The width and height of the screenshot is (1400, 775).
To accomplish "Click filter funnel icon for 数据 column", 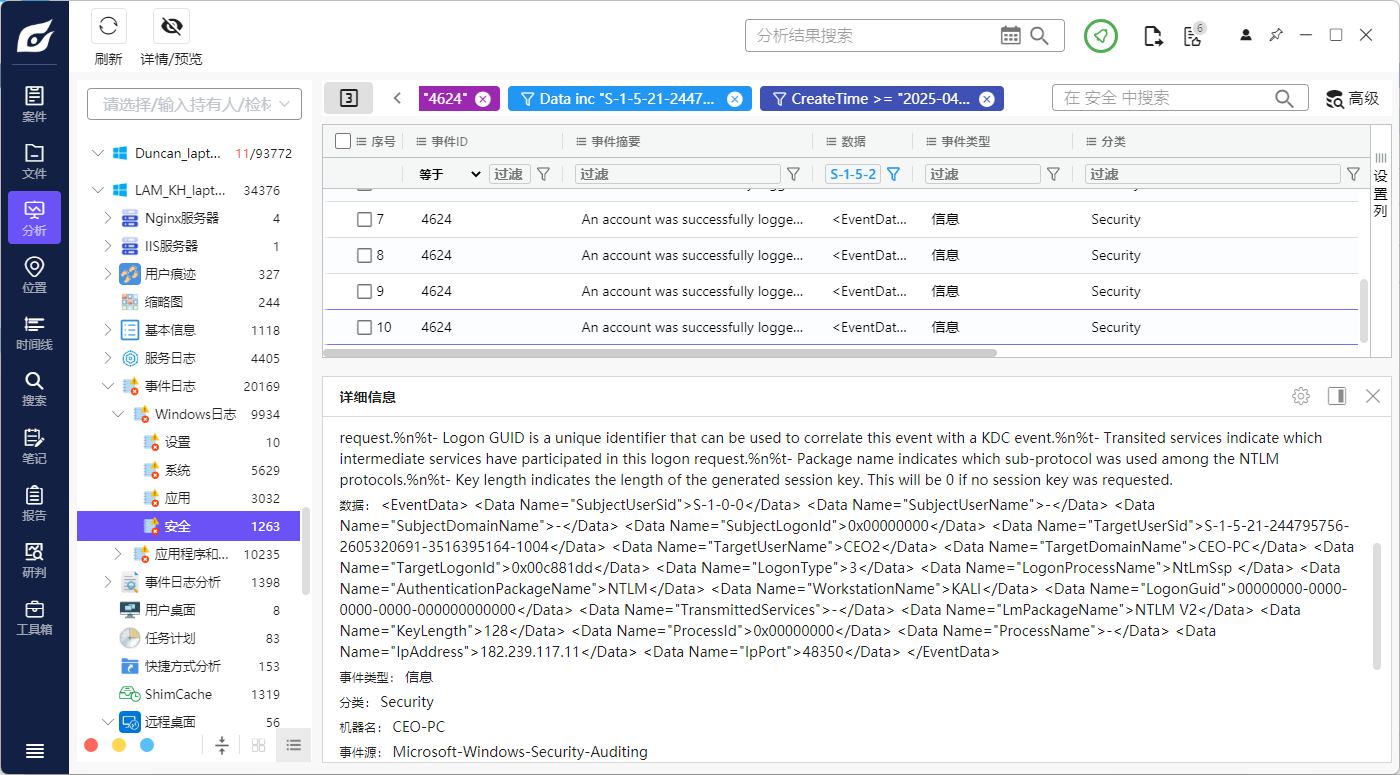I will point(893,174).
